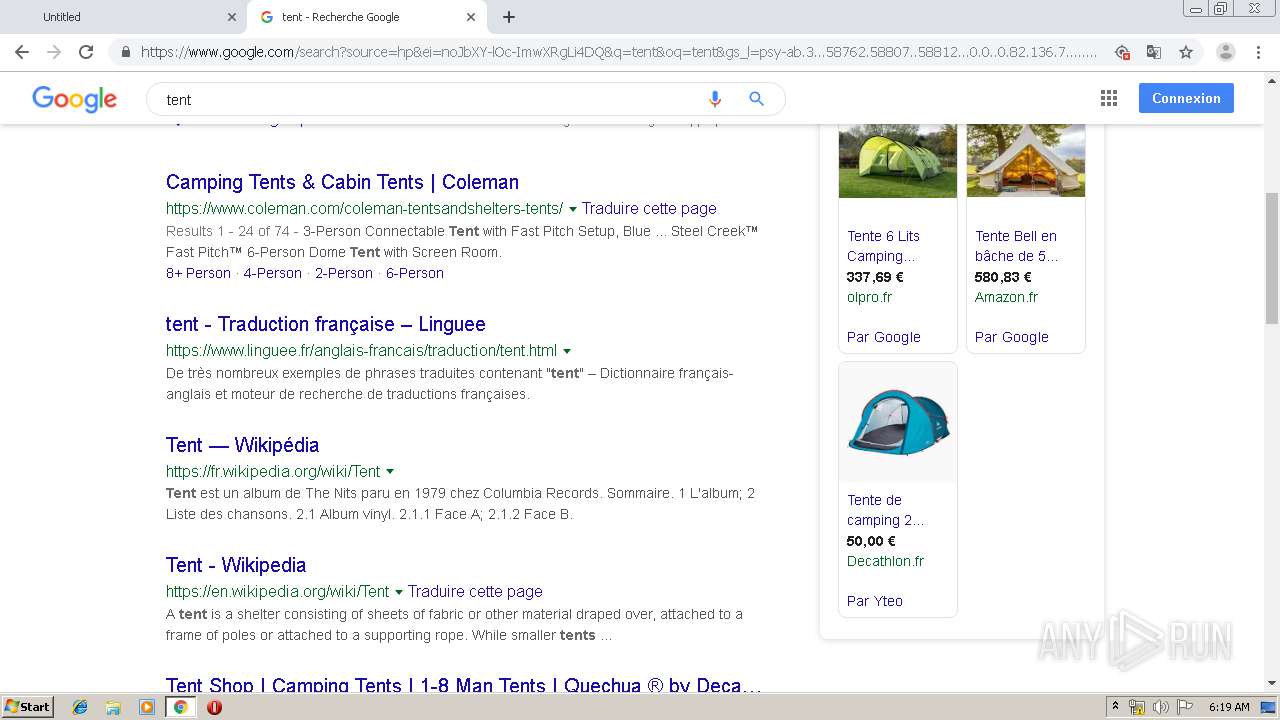Expand dropdown arrow next to linguee.fr URL
This screenshot has width=1280, height=720.
pyautogui.click(x=567, y=351)
